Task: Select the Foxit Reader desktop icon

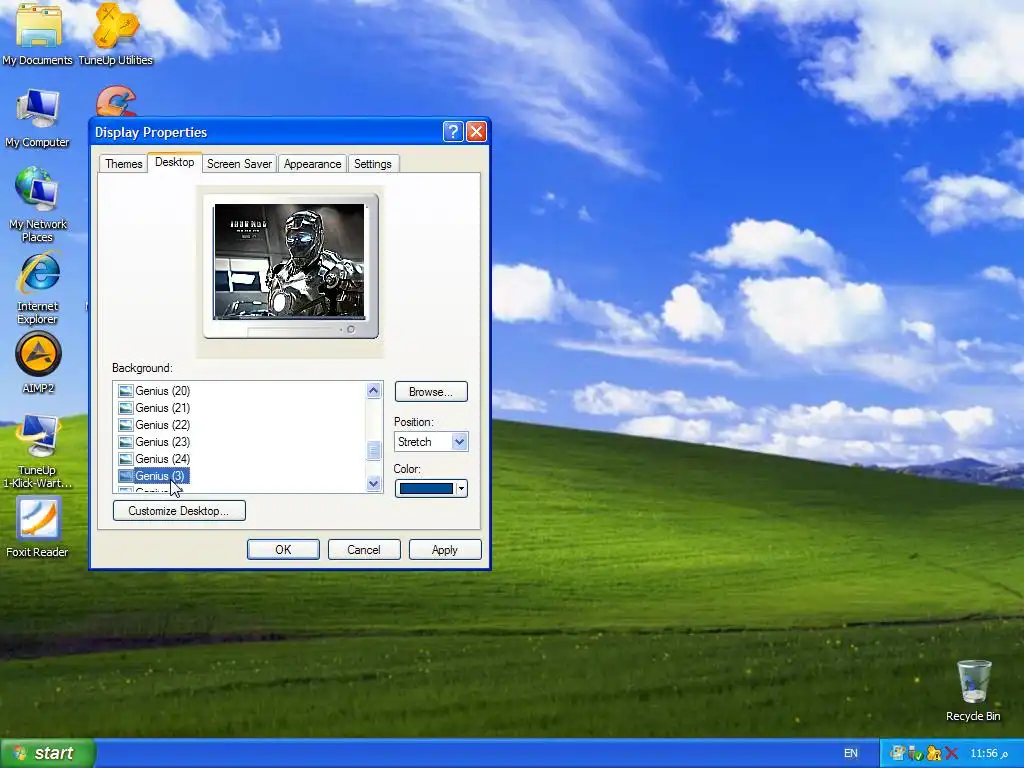Action: (37, 527)
